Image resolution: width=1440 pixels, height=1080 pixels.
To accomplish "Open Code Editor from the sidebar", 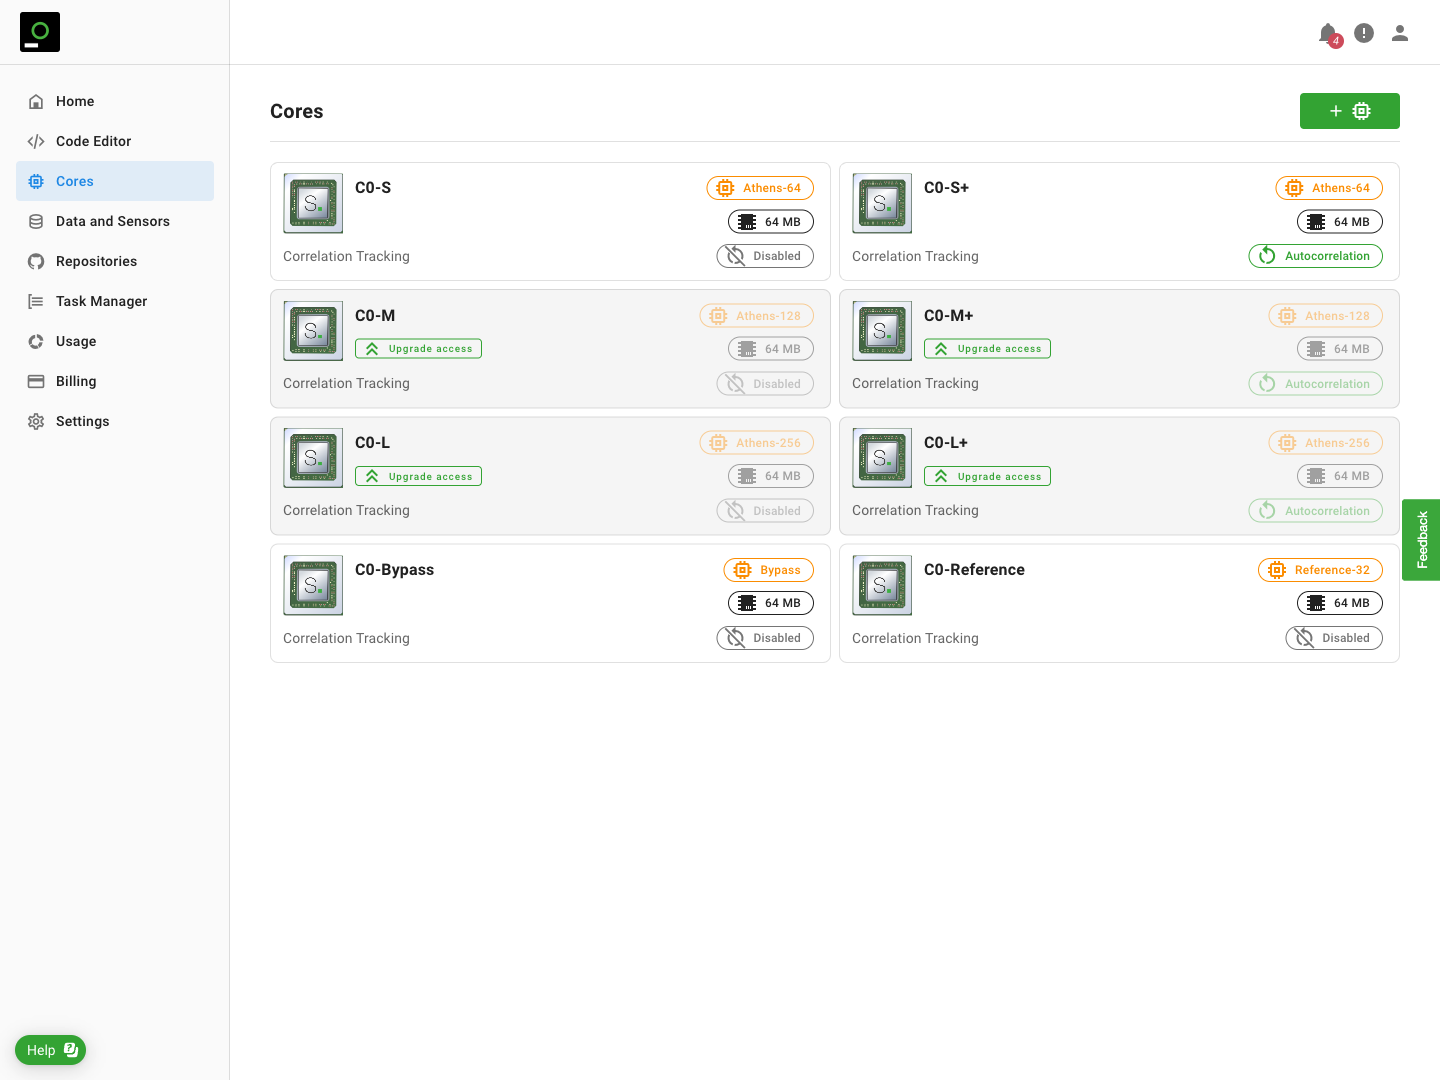I will [93, 141].
